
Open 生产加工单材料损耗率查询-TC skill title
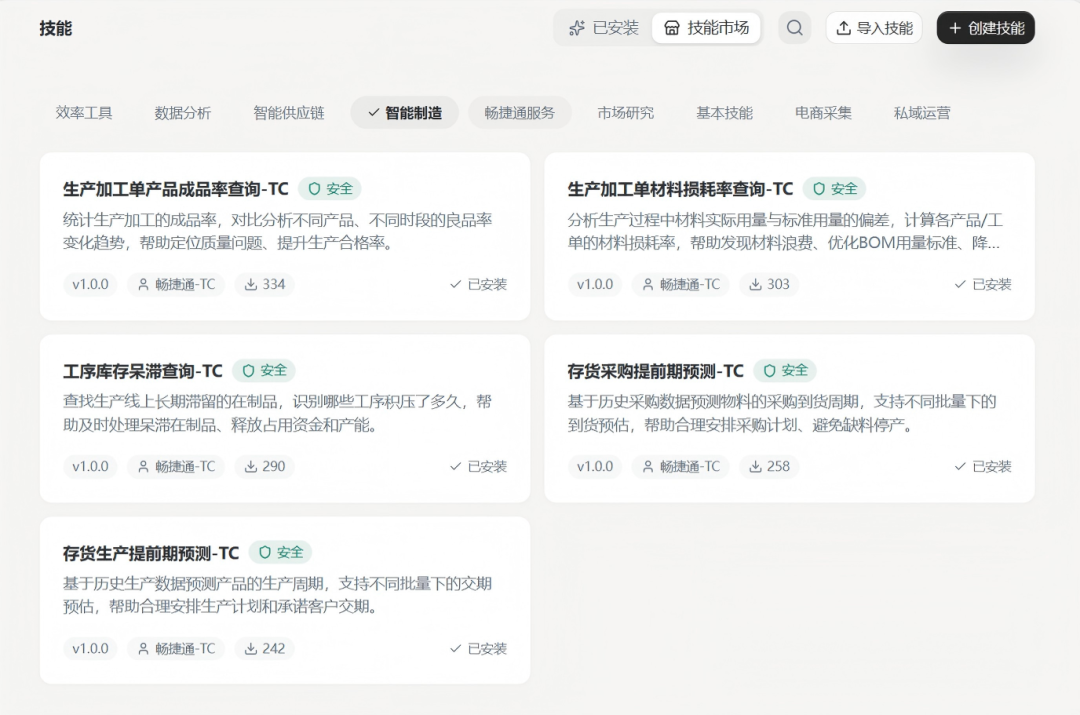[681, 189]
